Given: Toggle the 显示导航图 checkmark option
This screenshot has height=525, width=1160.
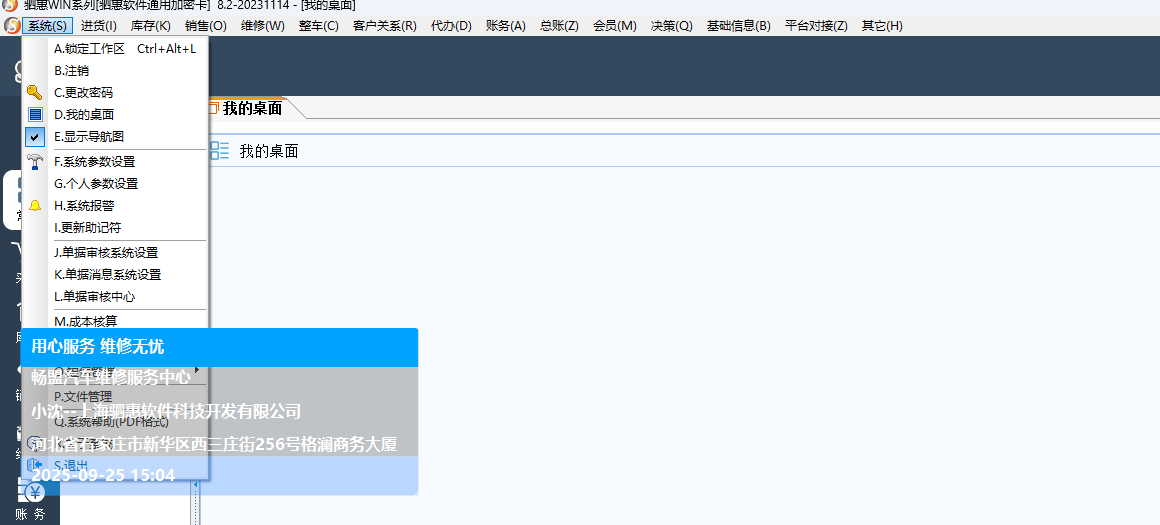Looking at the screenshot, I should point(35,137).
